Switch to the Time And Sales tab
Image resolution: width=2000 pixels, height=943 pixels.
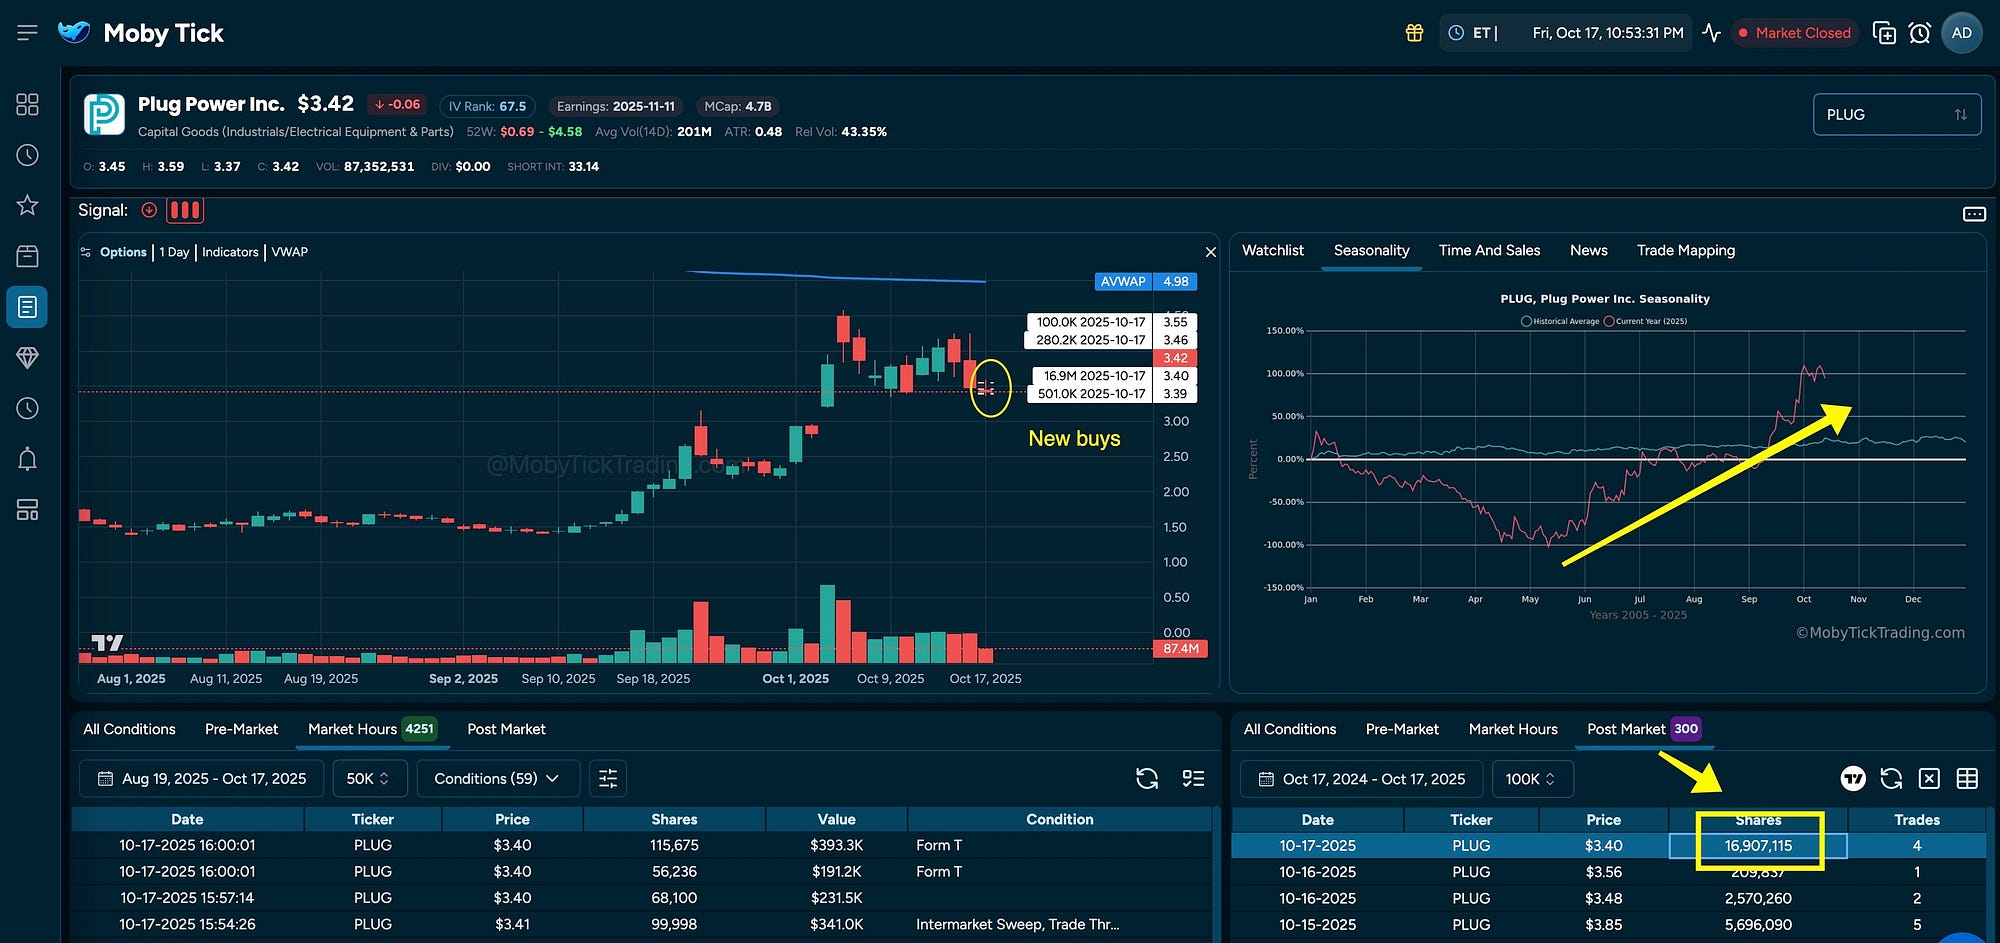(x=1489, y=250)
